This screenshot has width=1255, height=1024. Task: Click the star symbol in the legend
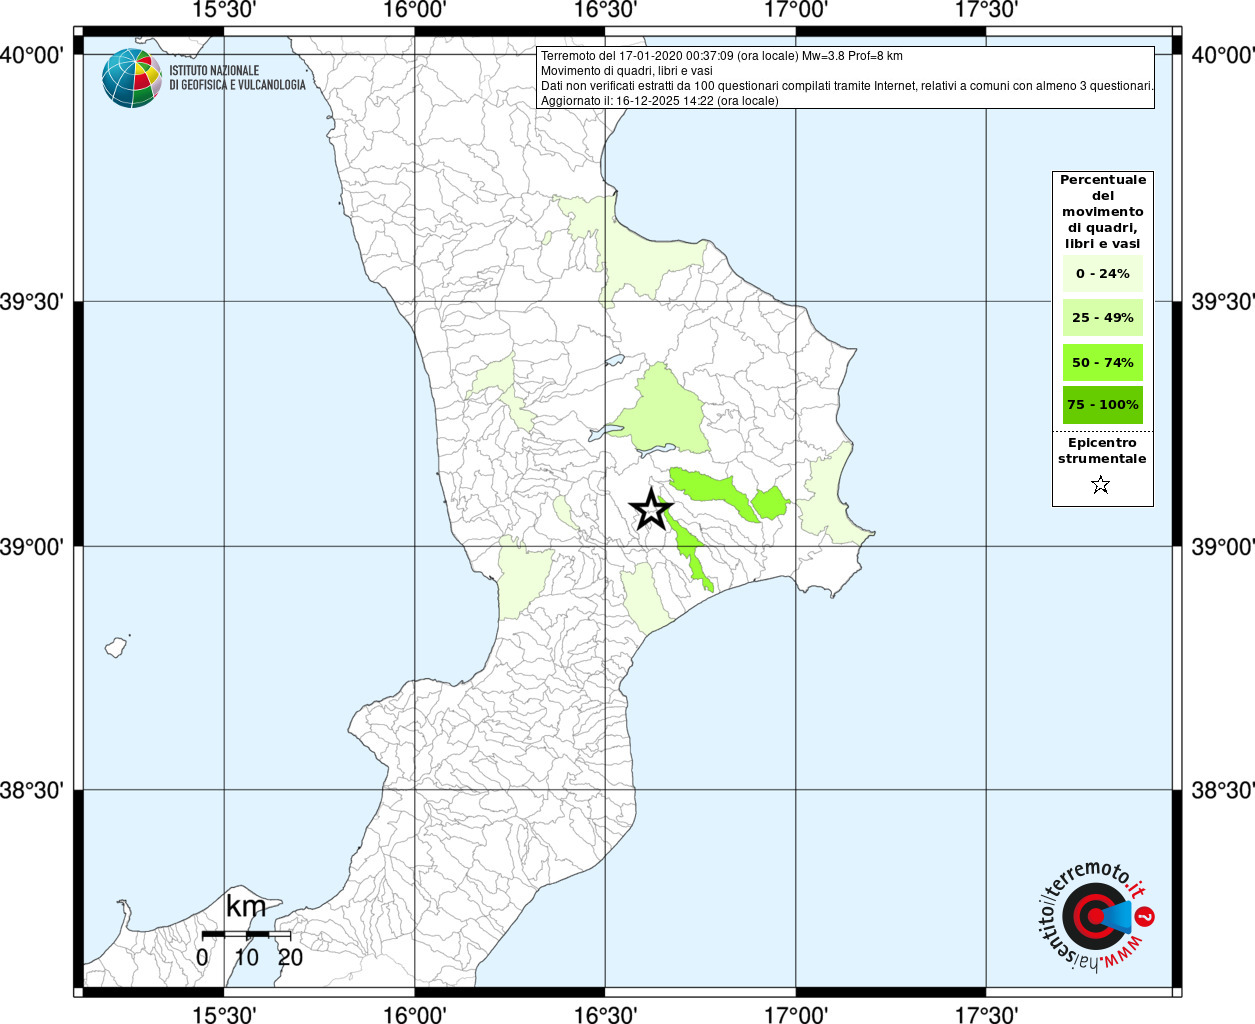pos(1101,485)
